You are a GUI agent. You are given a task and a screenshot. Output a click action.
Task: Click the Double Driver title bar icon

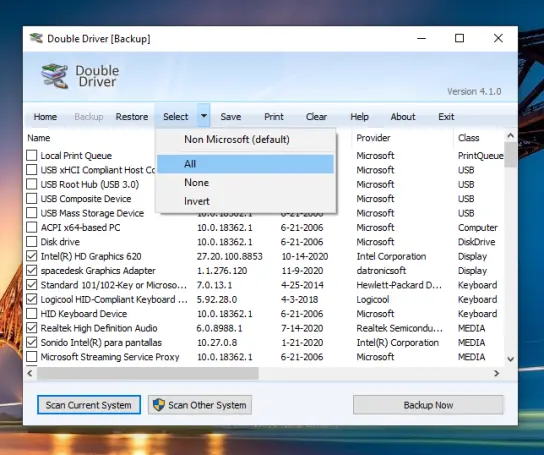(36, 38)
